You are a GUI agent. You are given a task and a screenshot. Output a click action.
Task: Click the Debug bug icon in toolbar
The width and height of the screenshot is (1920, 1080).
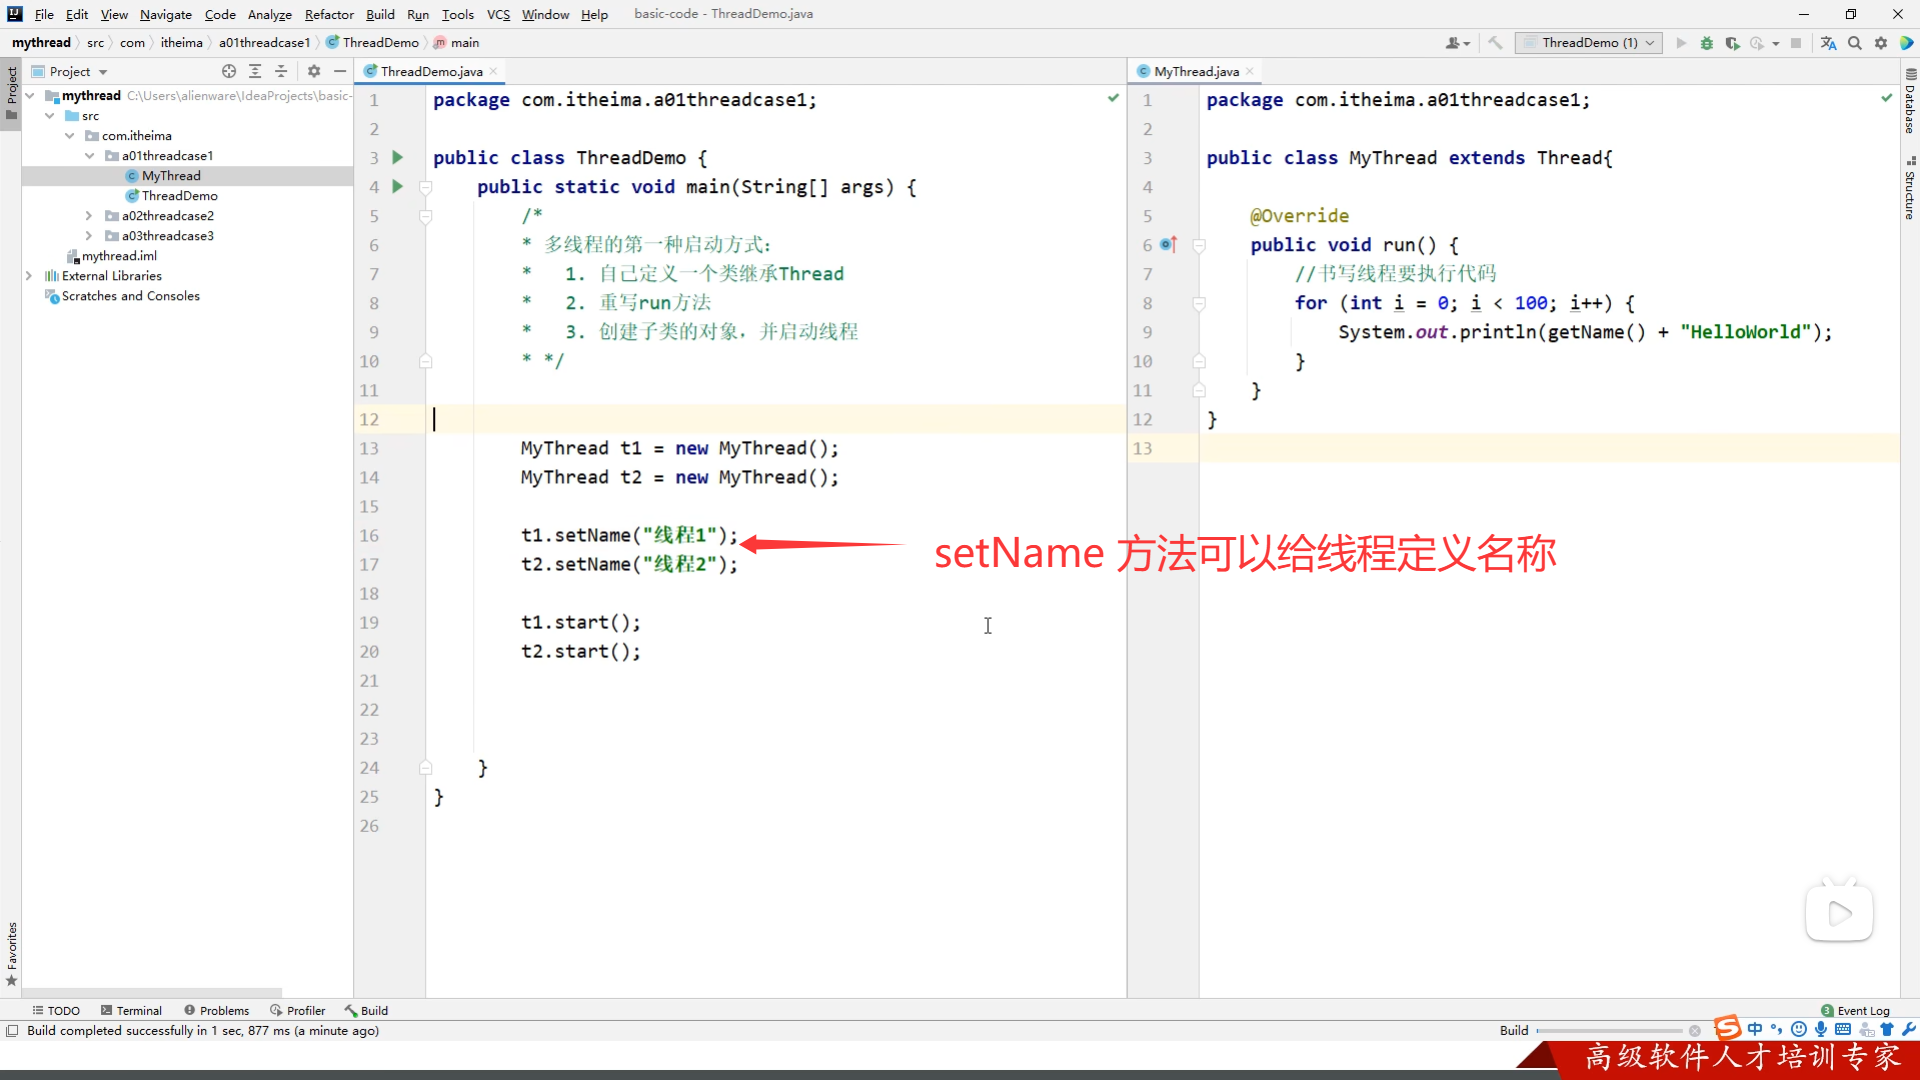(x=1707, y=43)
